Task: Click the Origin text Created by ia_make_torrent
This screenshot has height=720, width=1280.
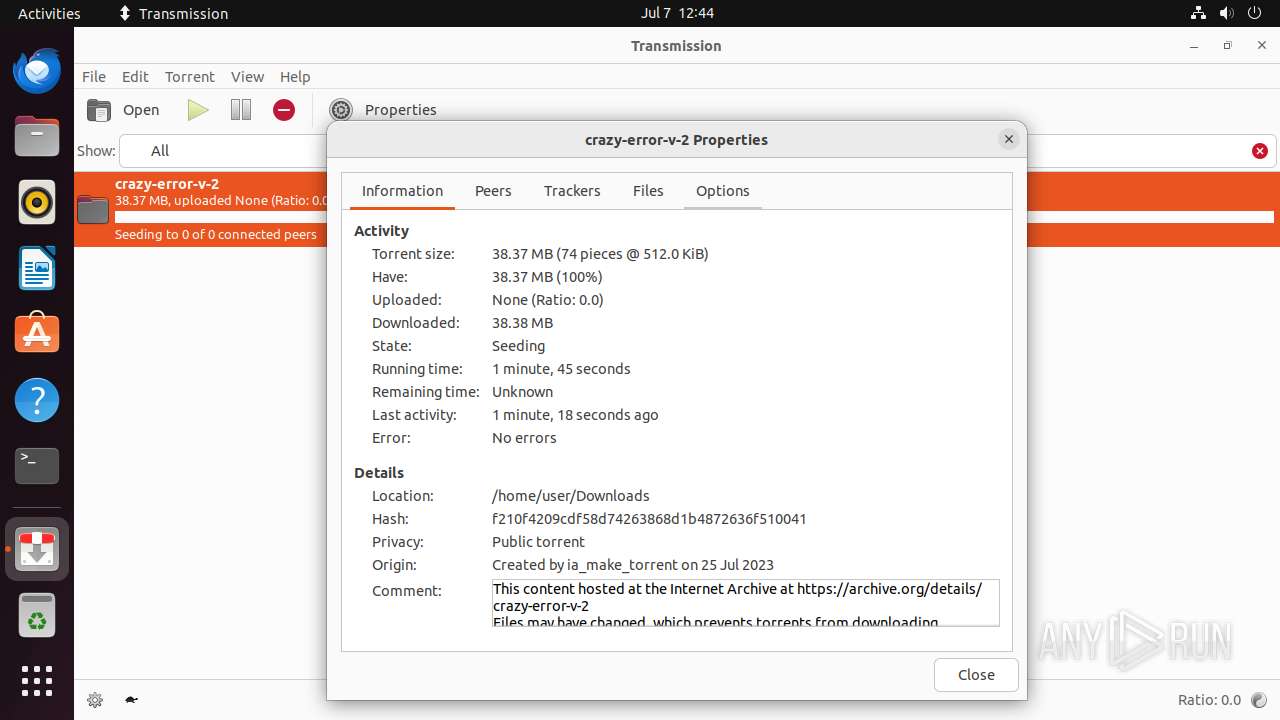Action: click(x=633, y=565)
